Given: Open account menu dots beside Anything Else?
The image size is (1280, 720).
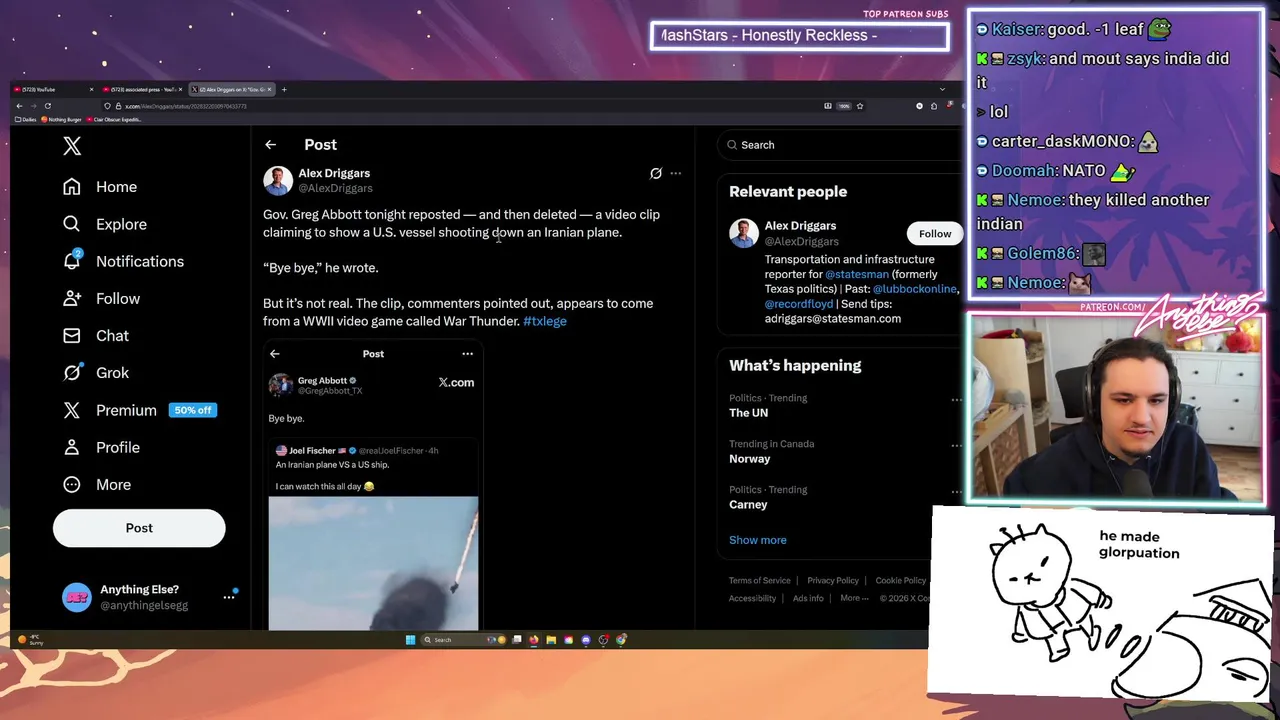Looking at the screenshot, I should click(x=228, y=597).
